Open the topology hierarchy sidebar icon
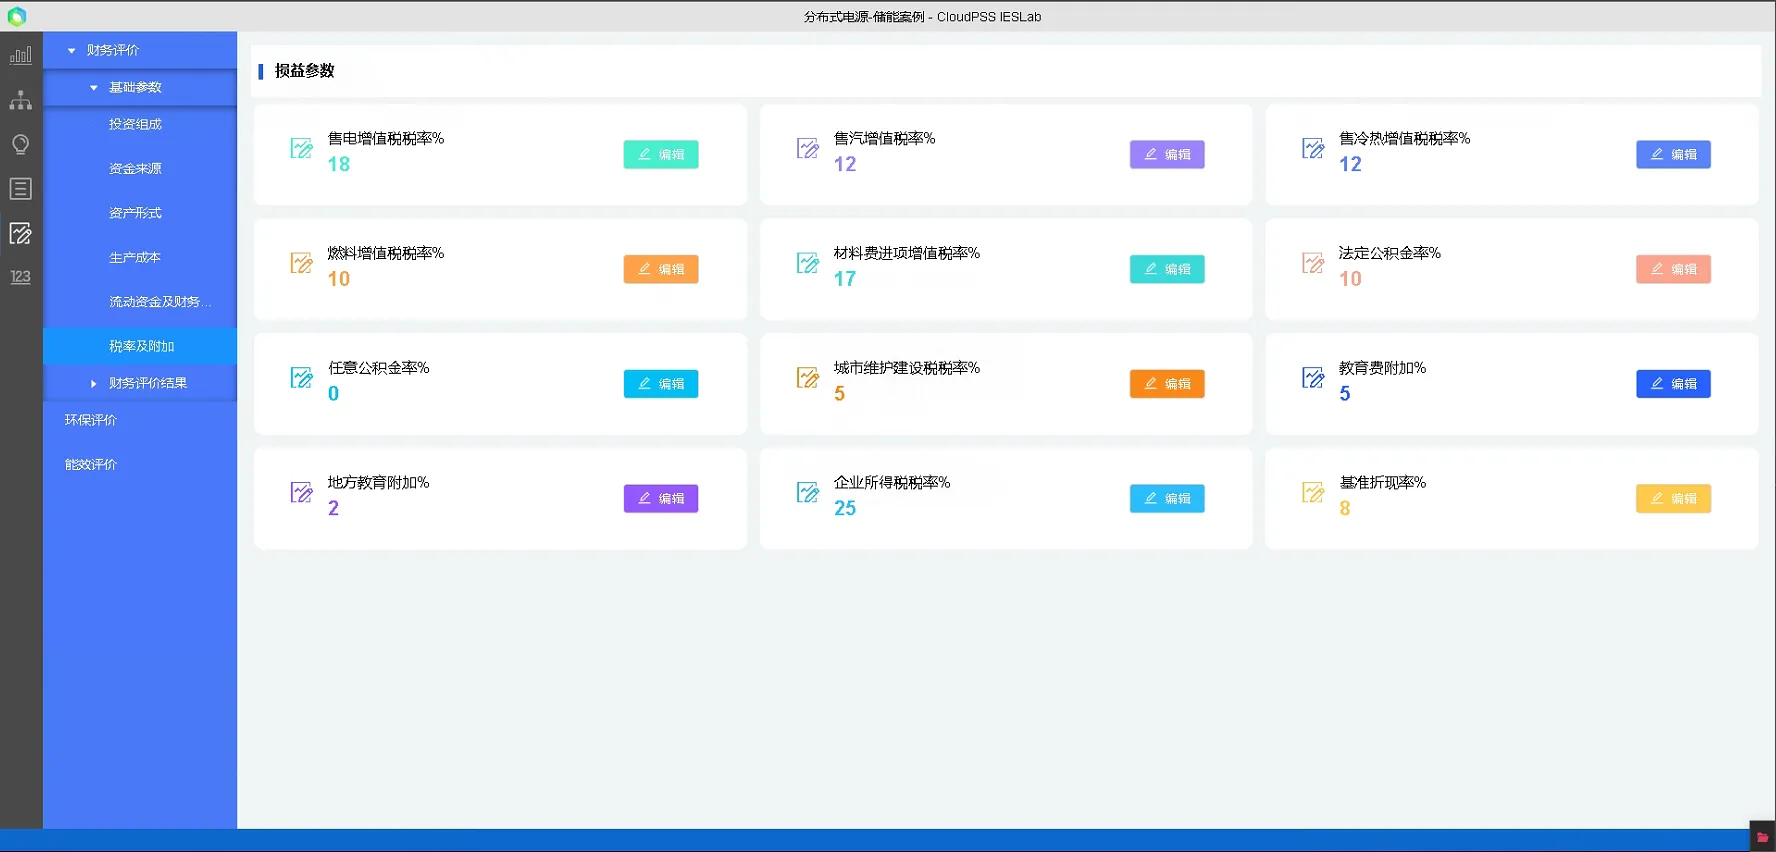1776x852 pixels. point(21,100)
